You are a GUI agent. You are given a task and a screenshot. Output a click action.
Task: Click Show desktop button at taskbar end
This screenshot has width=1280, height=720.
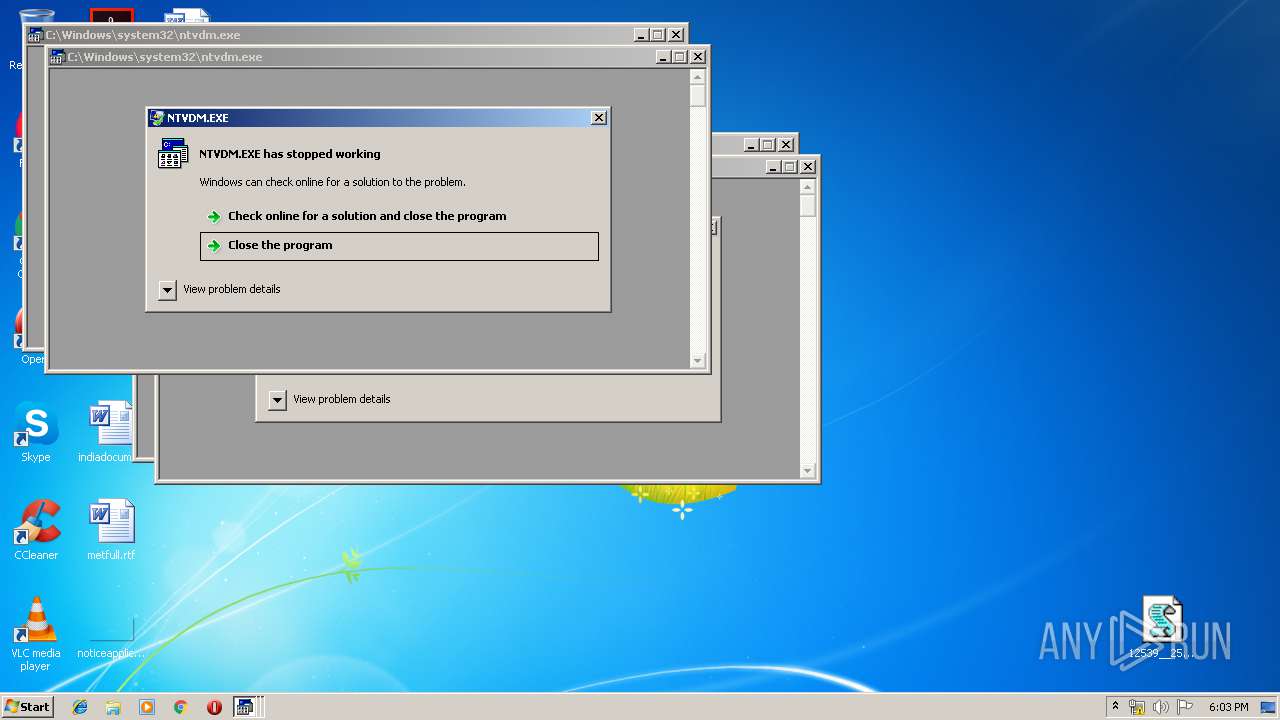1269,707
